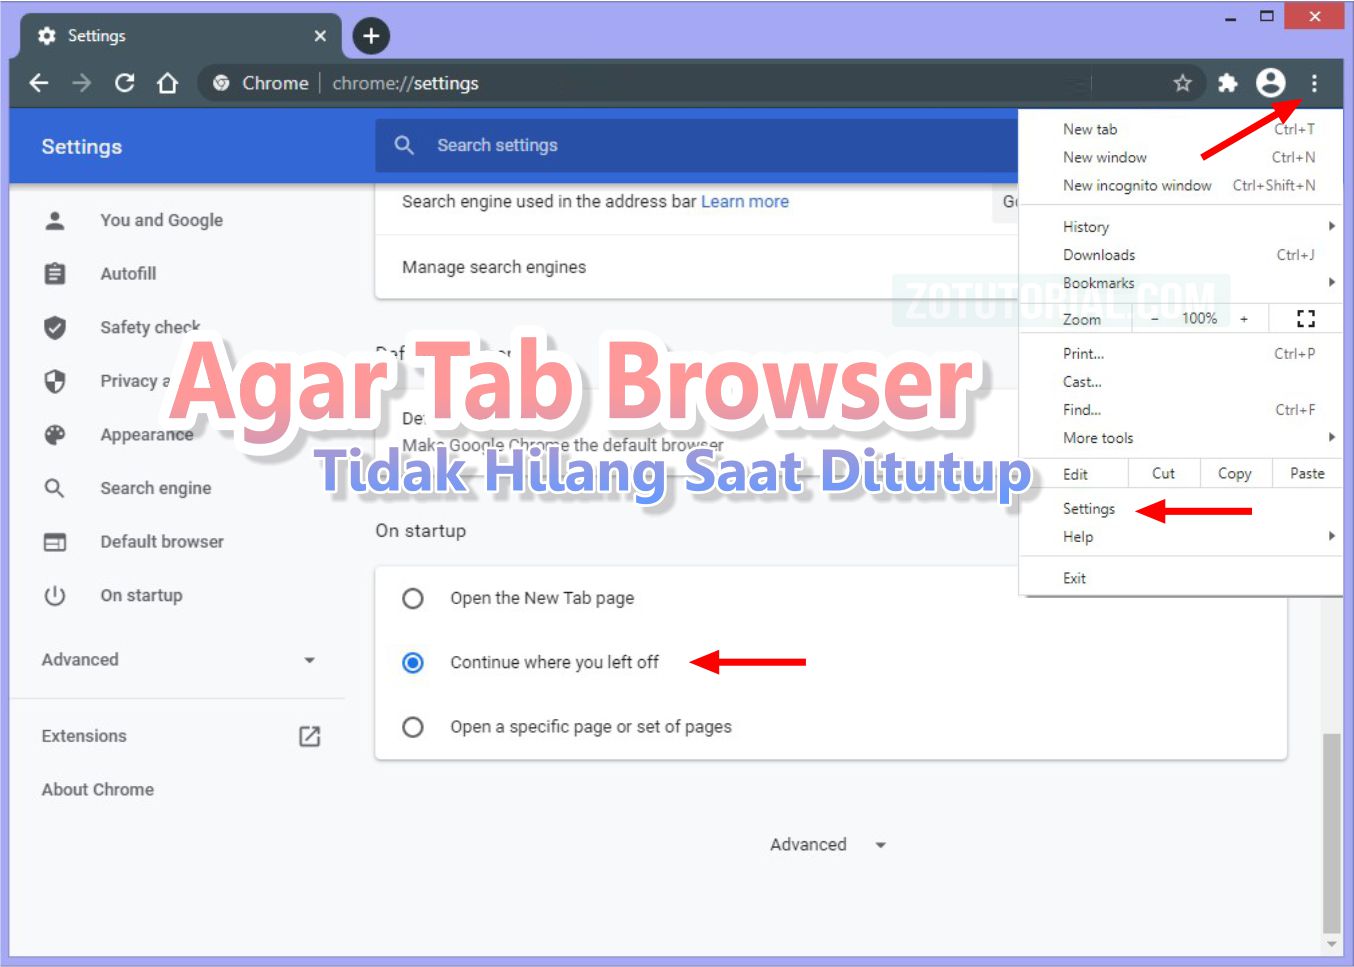Open Manage search engines
This screenshot has height=967, width=1354.
[x=494, y=267]
